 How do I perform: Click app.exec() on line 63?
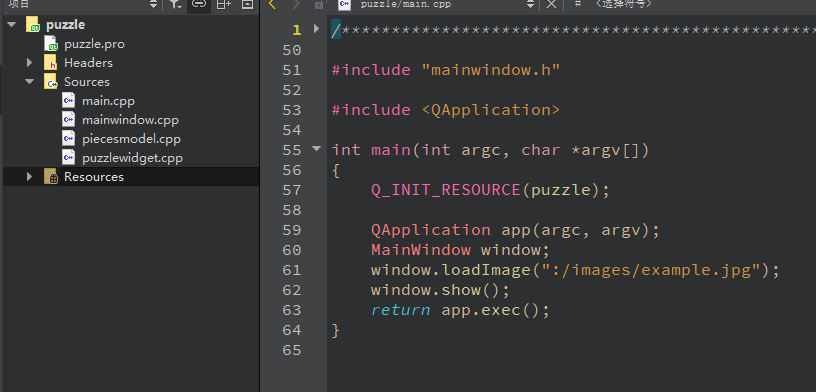tap(491, 310)
